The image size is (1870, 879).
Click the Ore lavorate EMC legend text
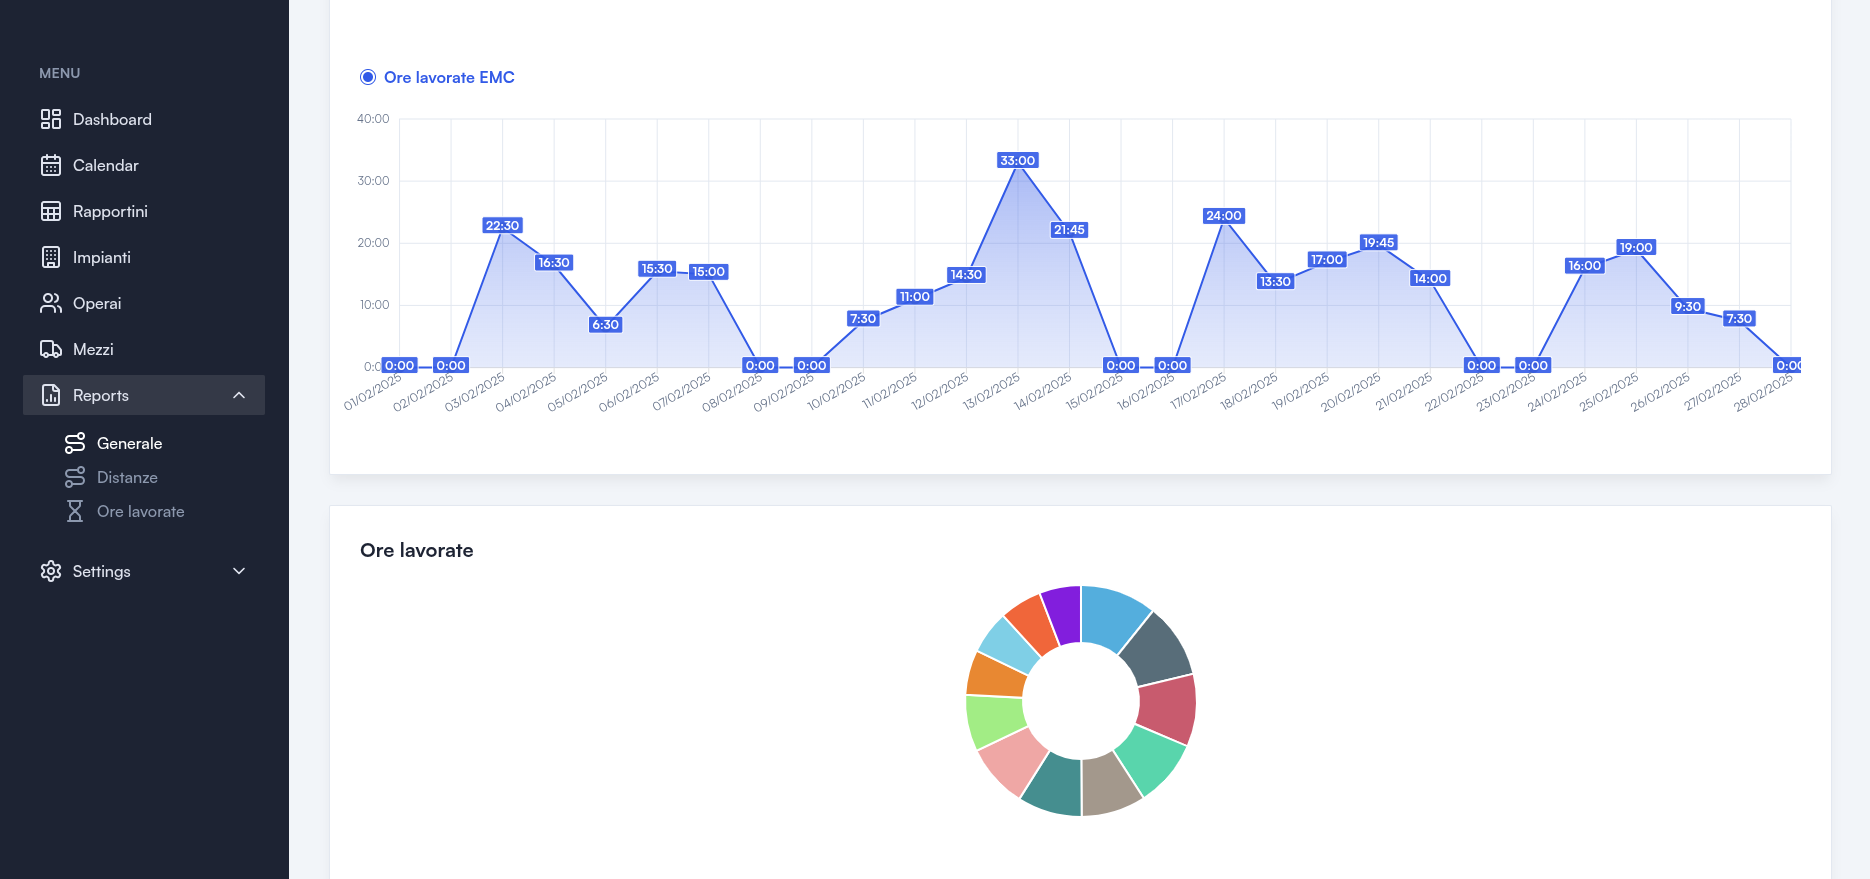tap(449, 77)
